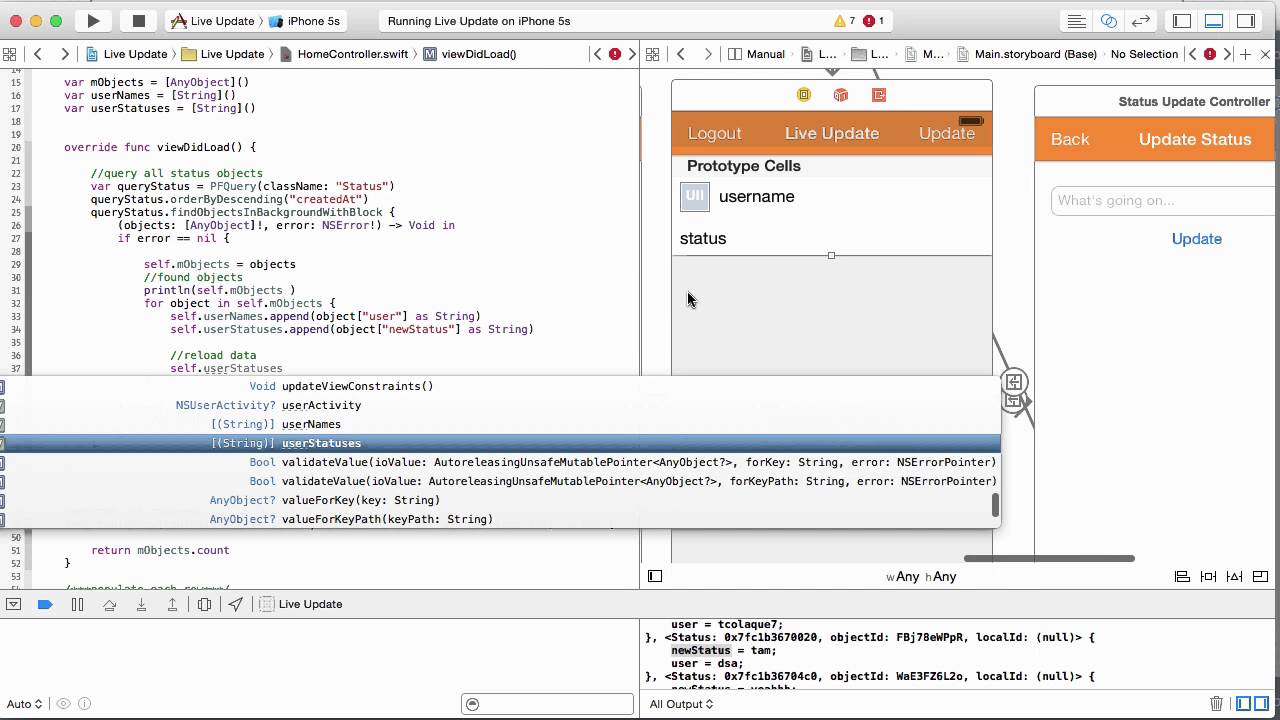Screen dimensions: 1280x720
Task: Switch to the Assistant editor icon
Action: (1109, 20)
